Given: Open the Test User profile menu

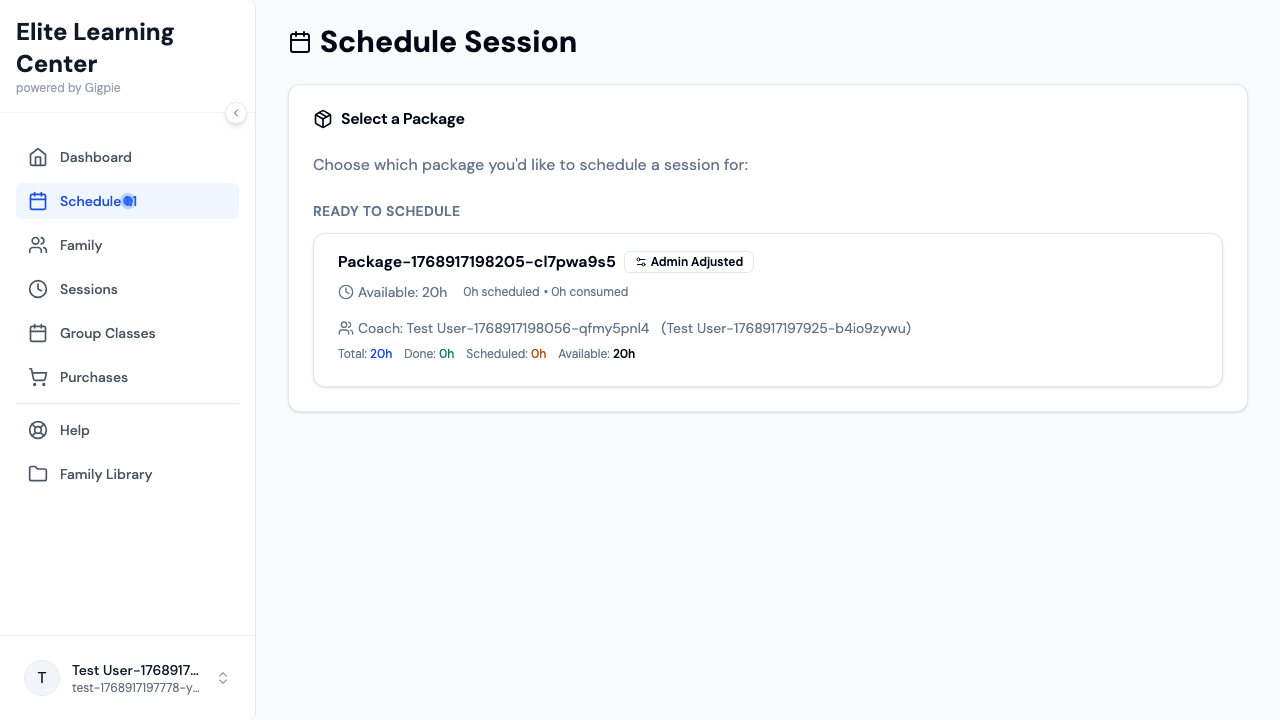Looking at the screenshot, I should point(135,678).
